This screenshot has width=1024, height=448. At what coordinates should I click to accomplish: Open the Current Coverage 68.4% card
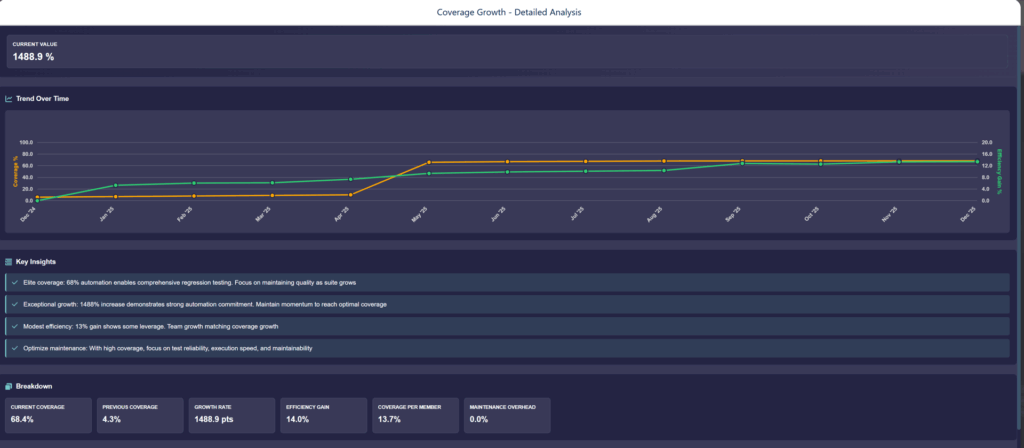[x=50, y=415]
